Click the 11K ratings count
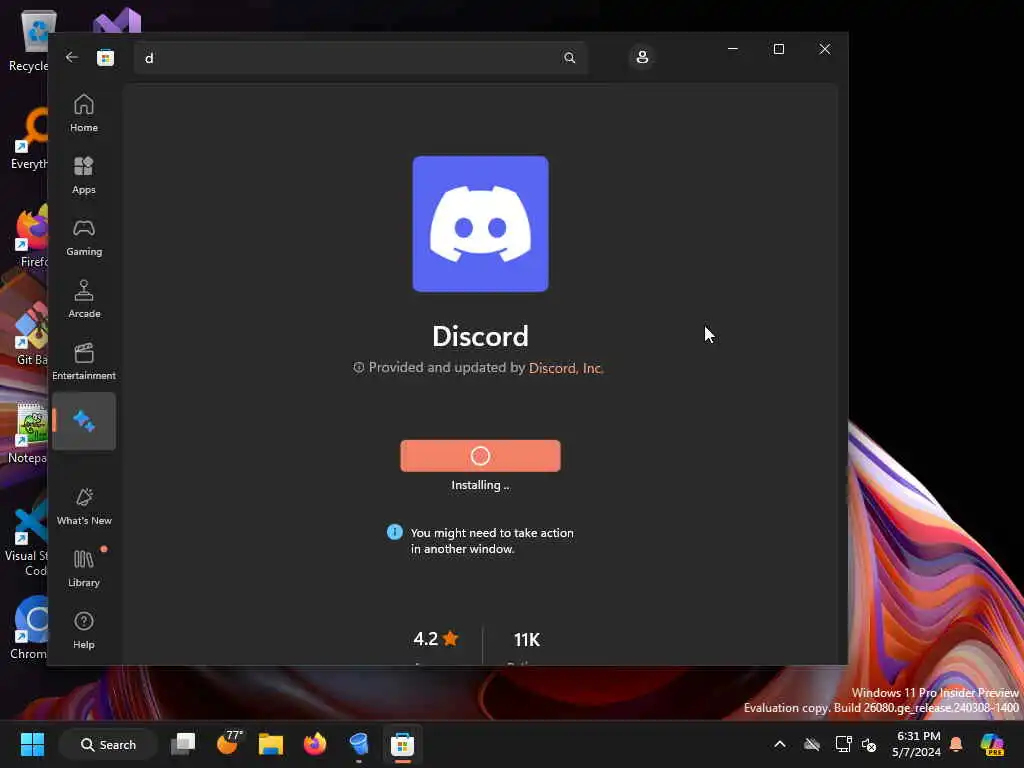 point(526,640)
